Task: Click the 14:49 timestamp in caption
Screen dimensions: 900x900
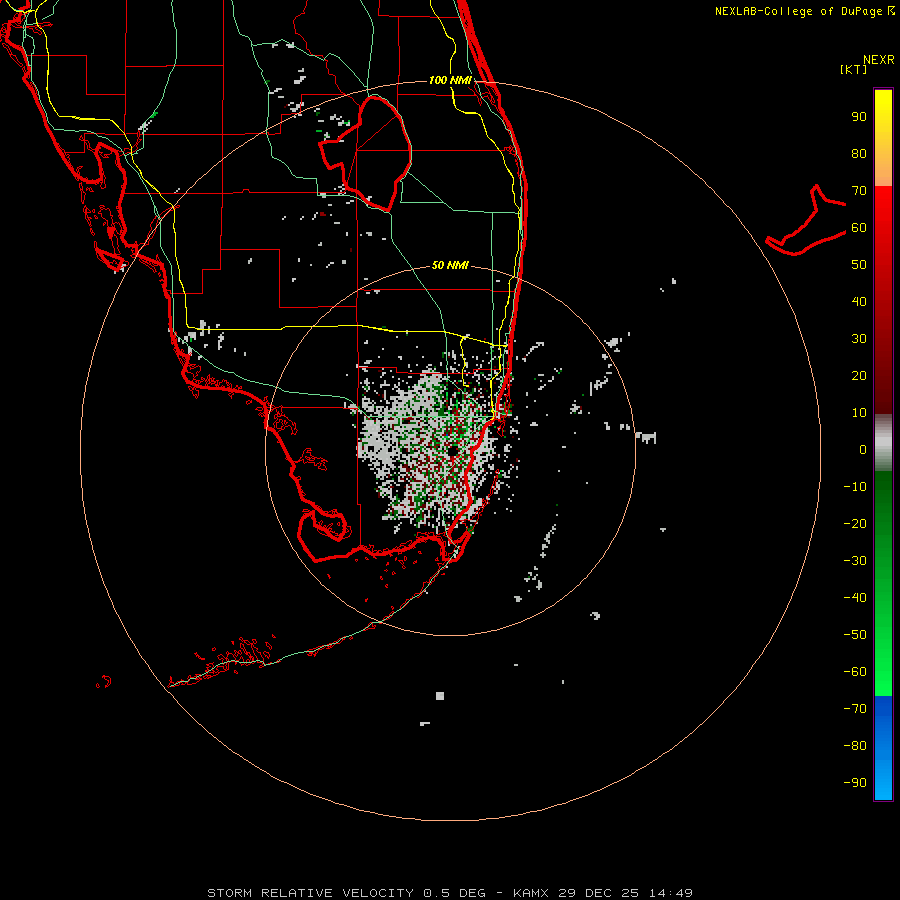Action: tap(671, 893)
